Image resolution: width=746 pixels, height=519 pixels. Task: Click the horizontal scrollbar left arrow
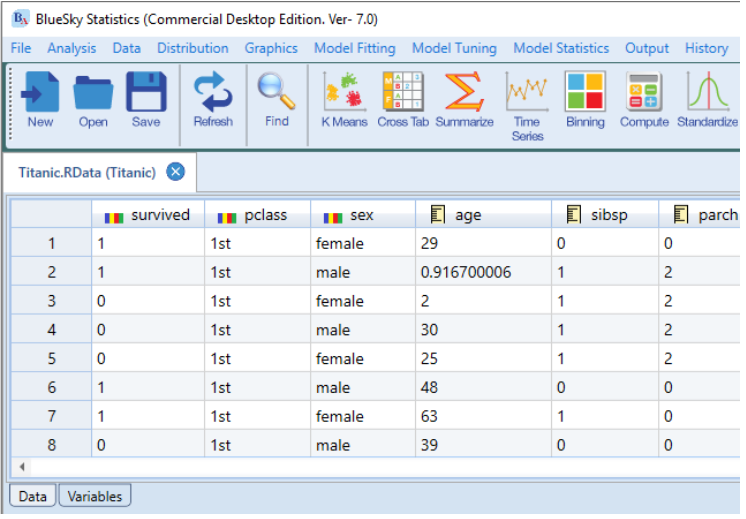(22, 467)
